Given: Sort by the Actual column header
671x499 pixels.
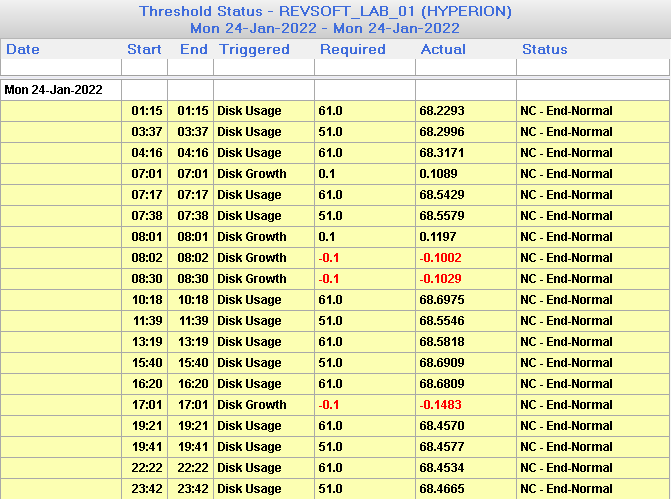Looking at the screenshot, I should click(443, 49).
